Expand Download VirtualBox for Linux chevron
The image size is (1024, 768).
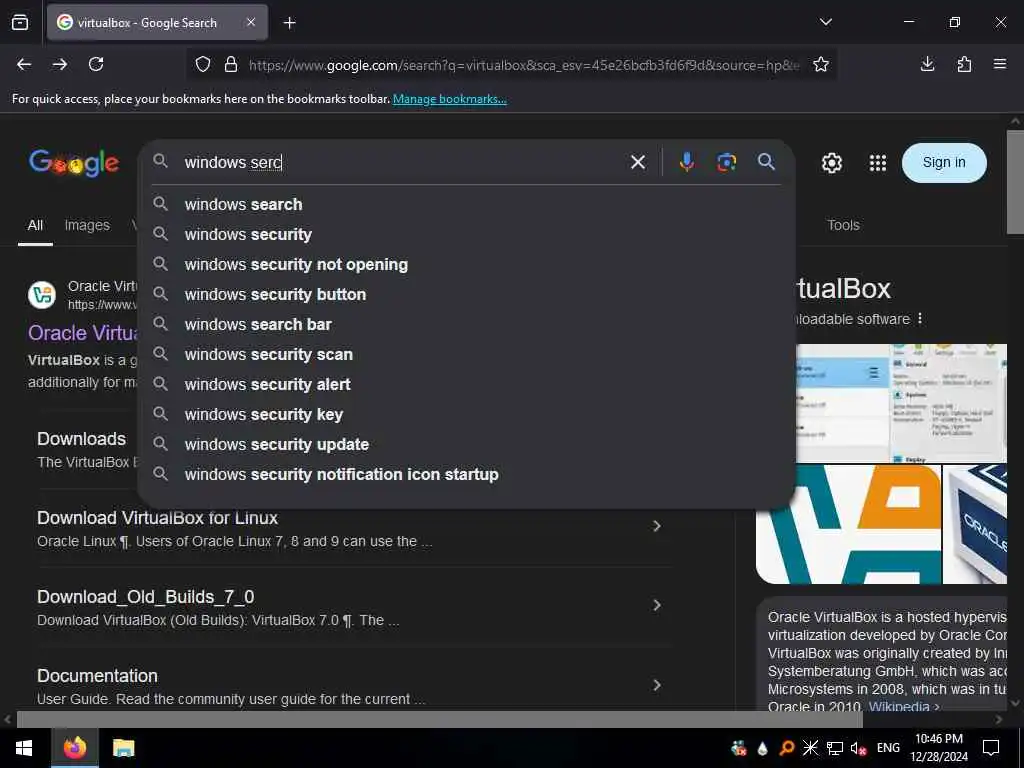tap(657, 526)
